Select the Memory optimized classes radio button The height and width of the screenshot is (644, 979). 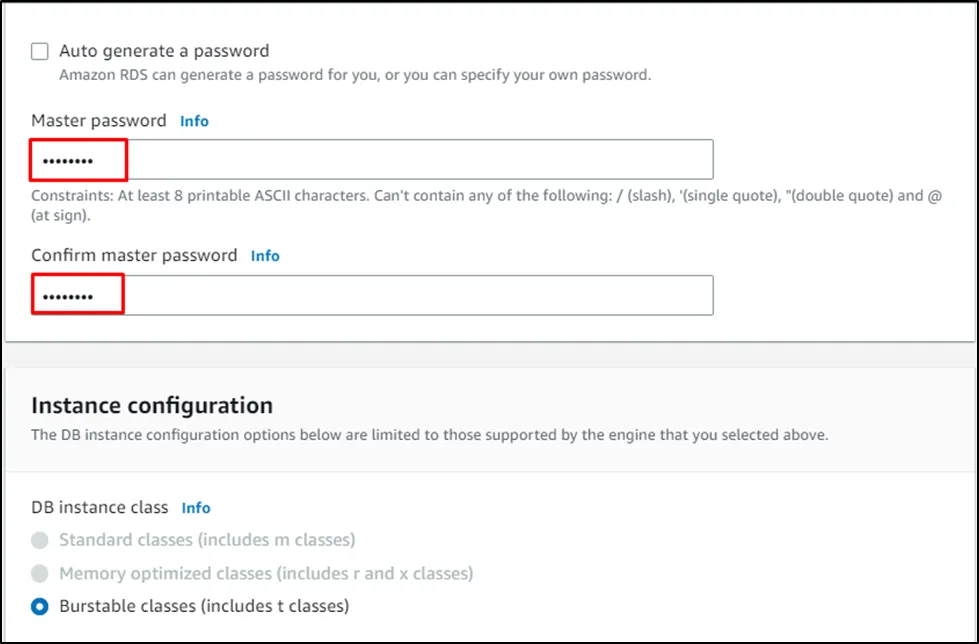click(40, 574)
